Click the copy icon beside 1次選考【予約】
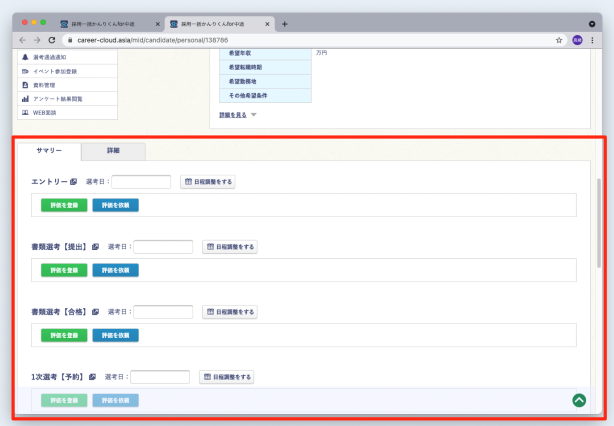614x426 pixels. point(92,377)
